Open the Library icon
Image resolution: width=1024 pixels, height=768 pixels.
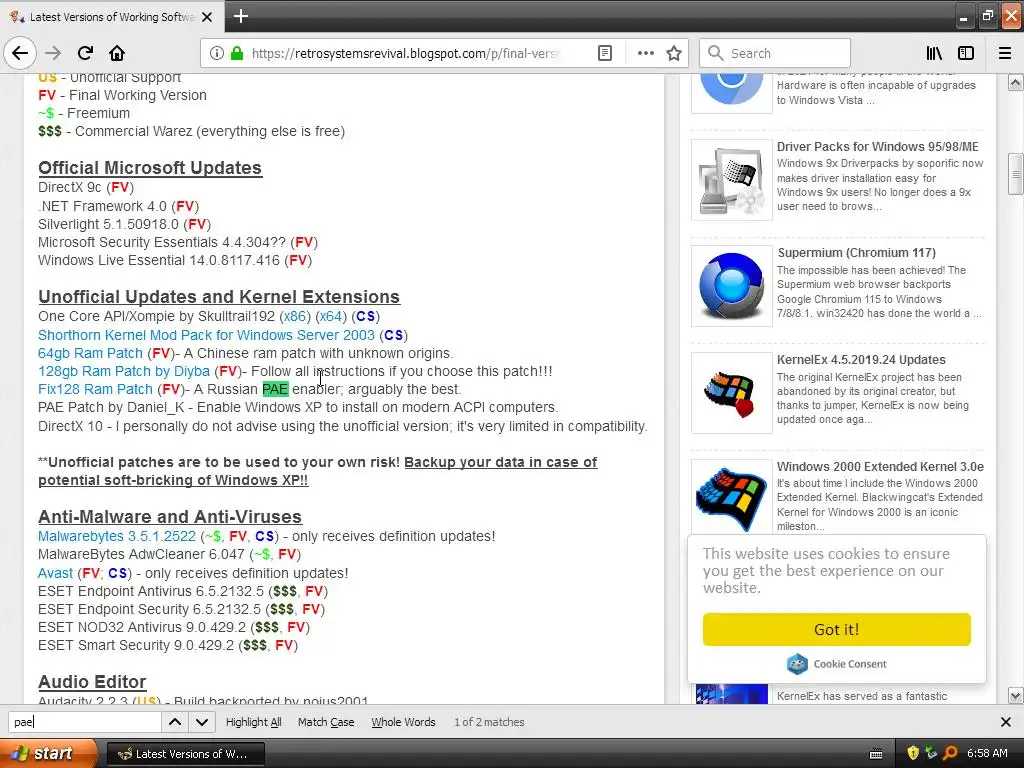(x=934, y=53)
